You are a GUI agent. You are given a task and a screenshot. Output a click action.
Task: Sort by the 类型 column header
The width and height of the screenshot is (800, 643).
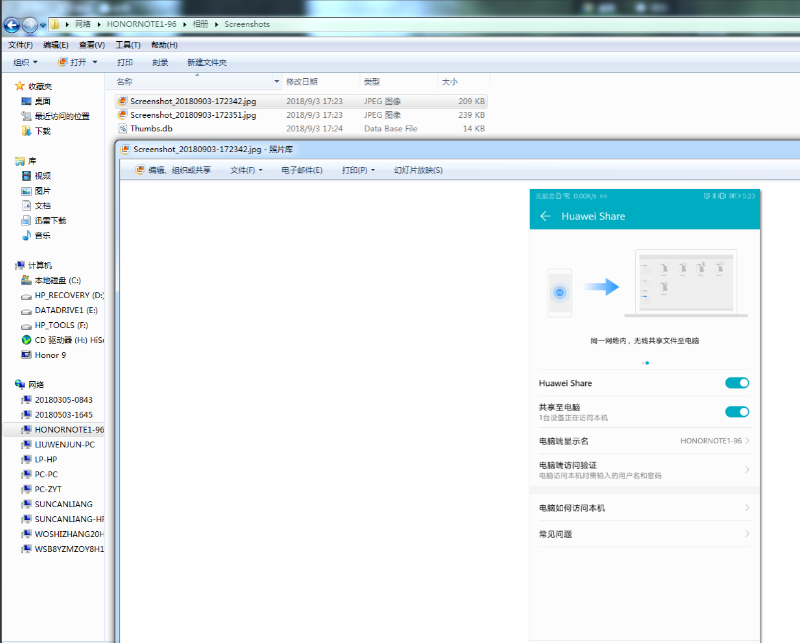pyautogui.click(x=371, y=82)
